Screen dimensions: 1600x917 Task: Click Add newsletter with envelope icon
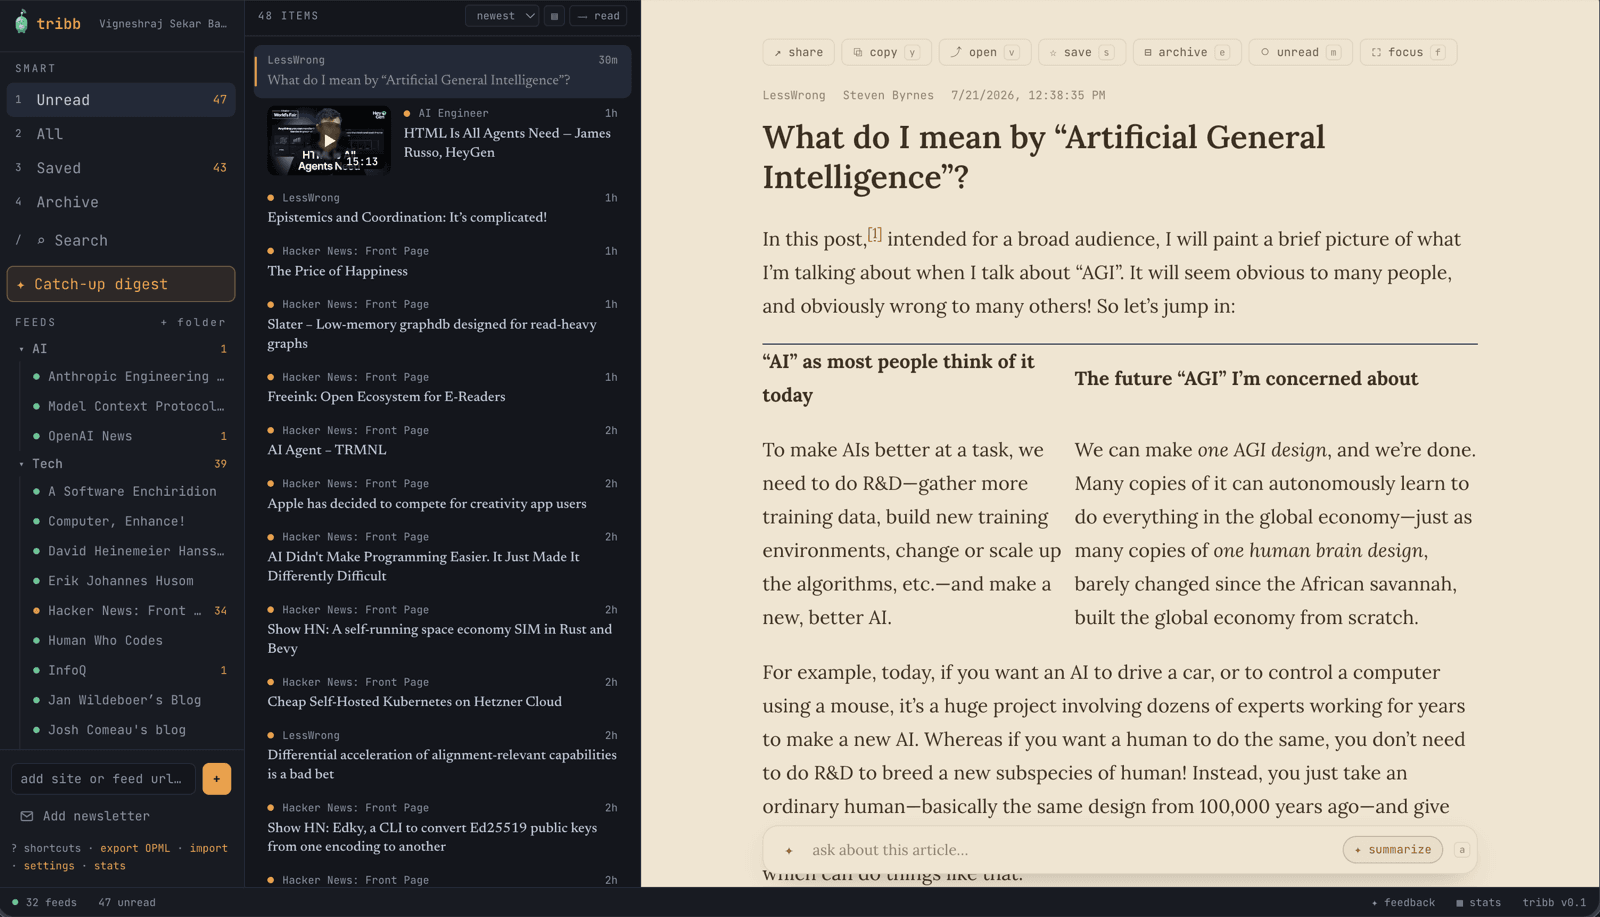click(85, 816)
